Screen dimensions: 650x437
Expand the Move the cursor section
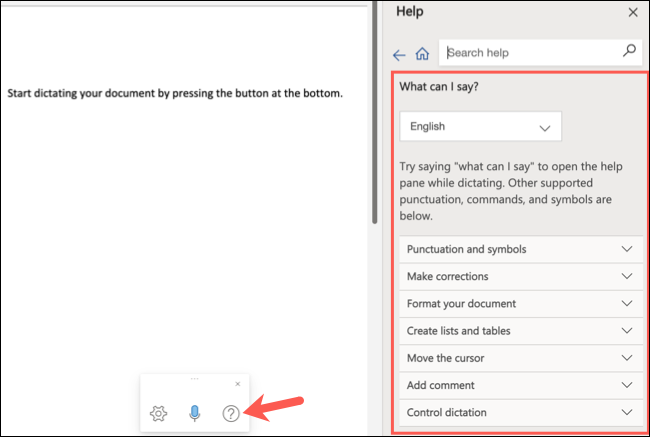click(519, 357)
